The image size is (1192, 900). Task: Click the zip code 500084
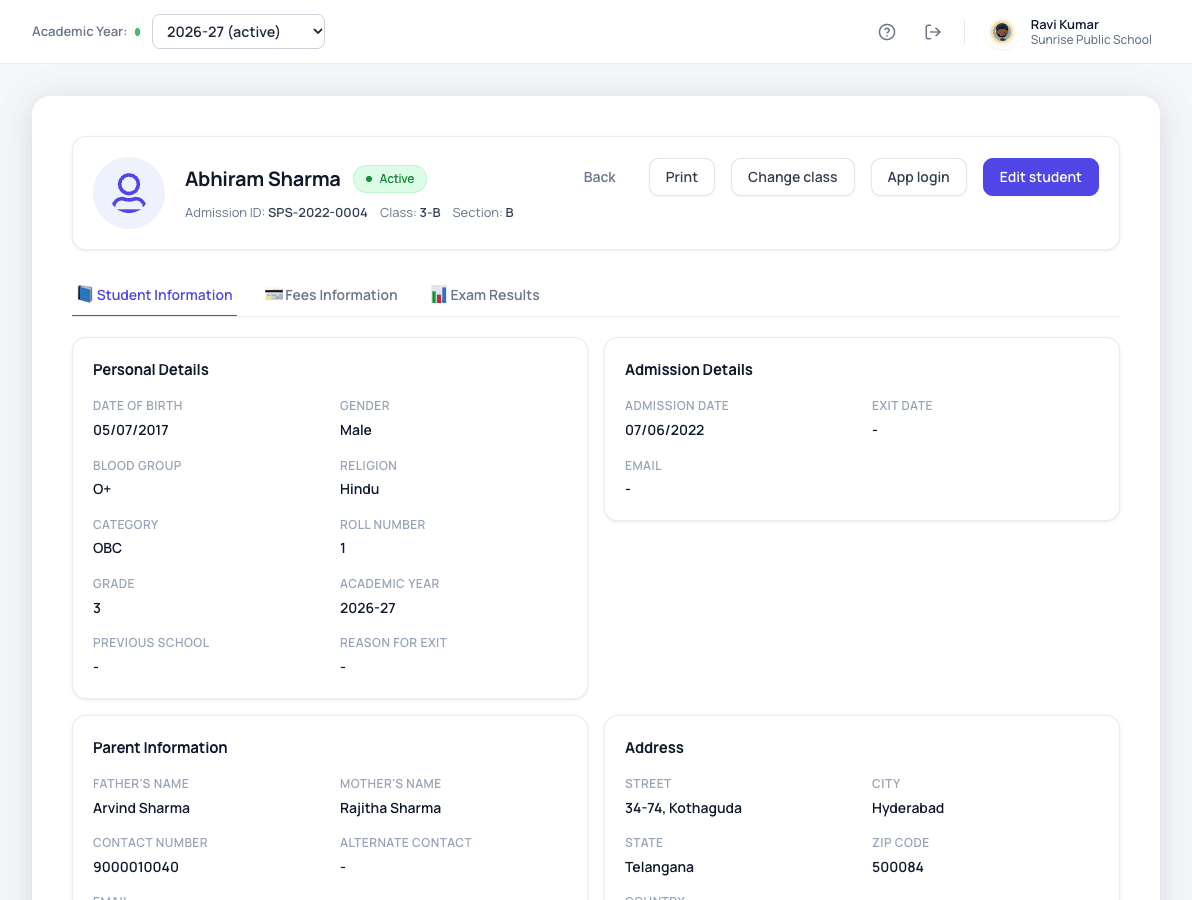[x=898, y=867]
